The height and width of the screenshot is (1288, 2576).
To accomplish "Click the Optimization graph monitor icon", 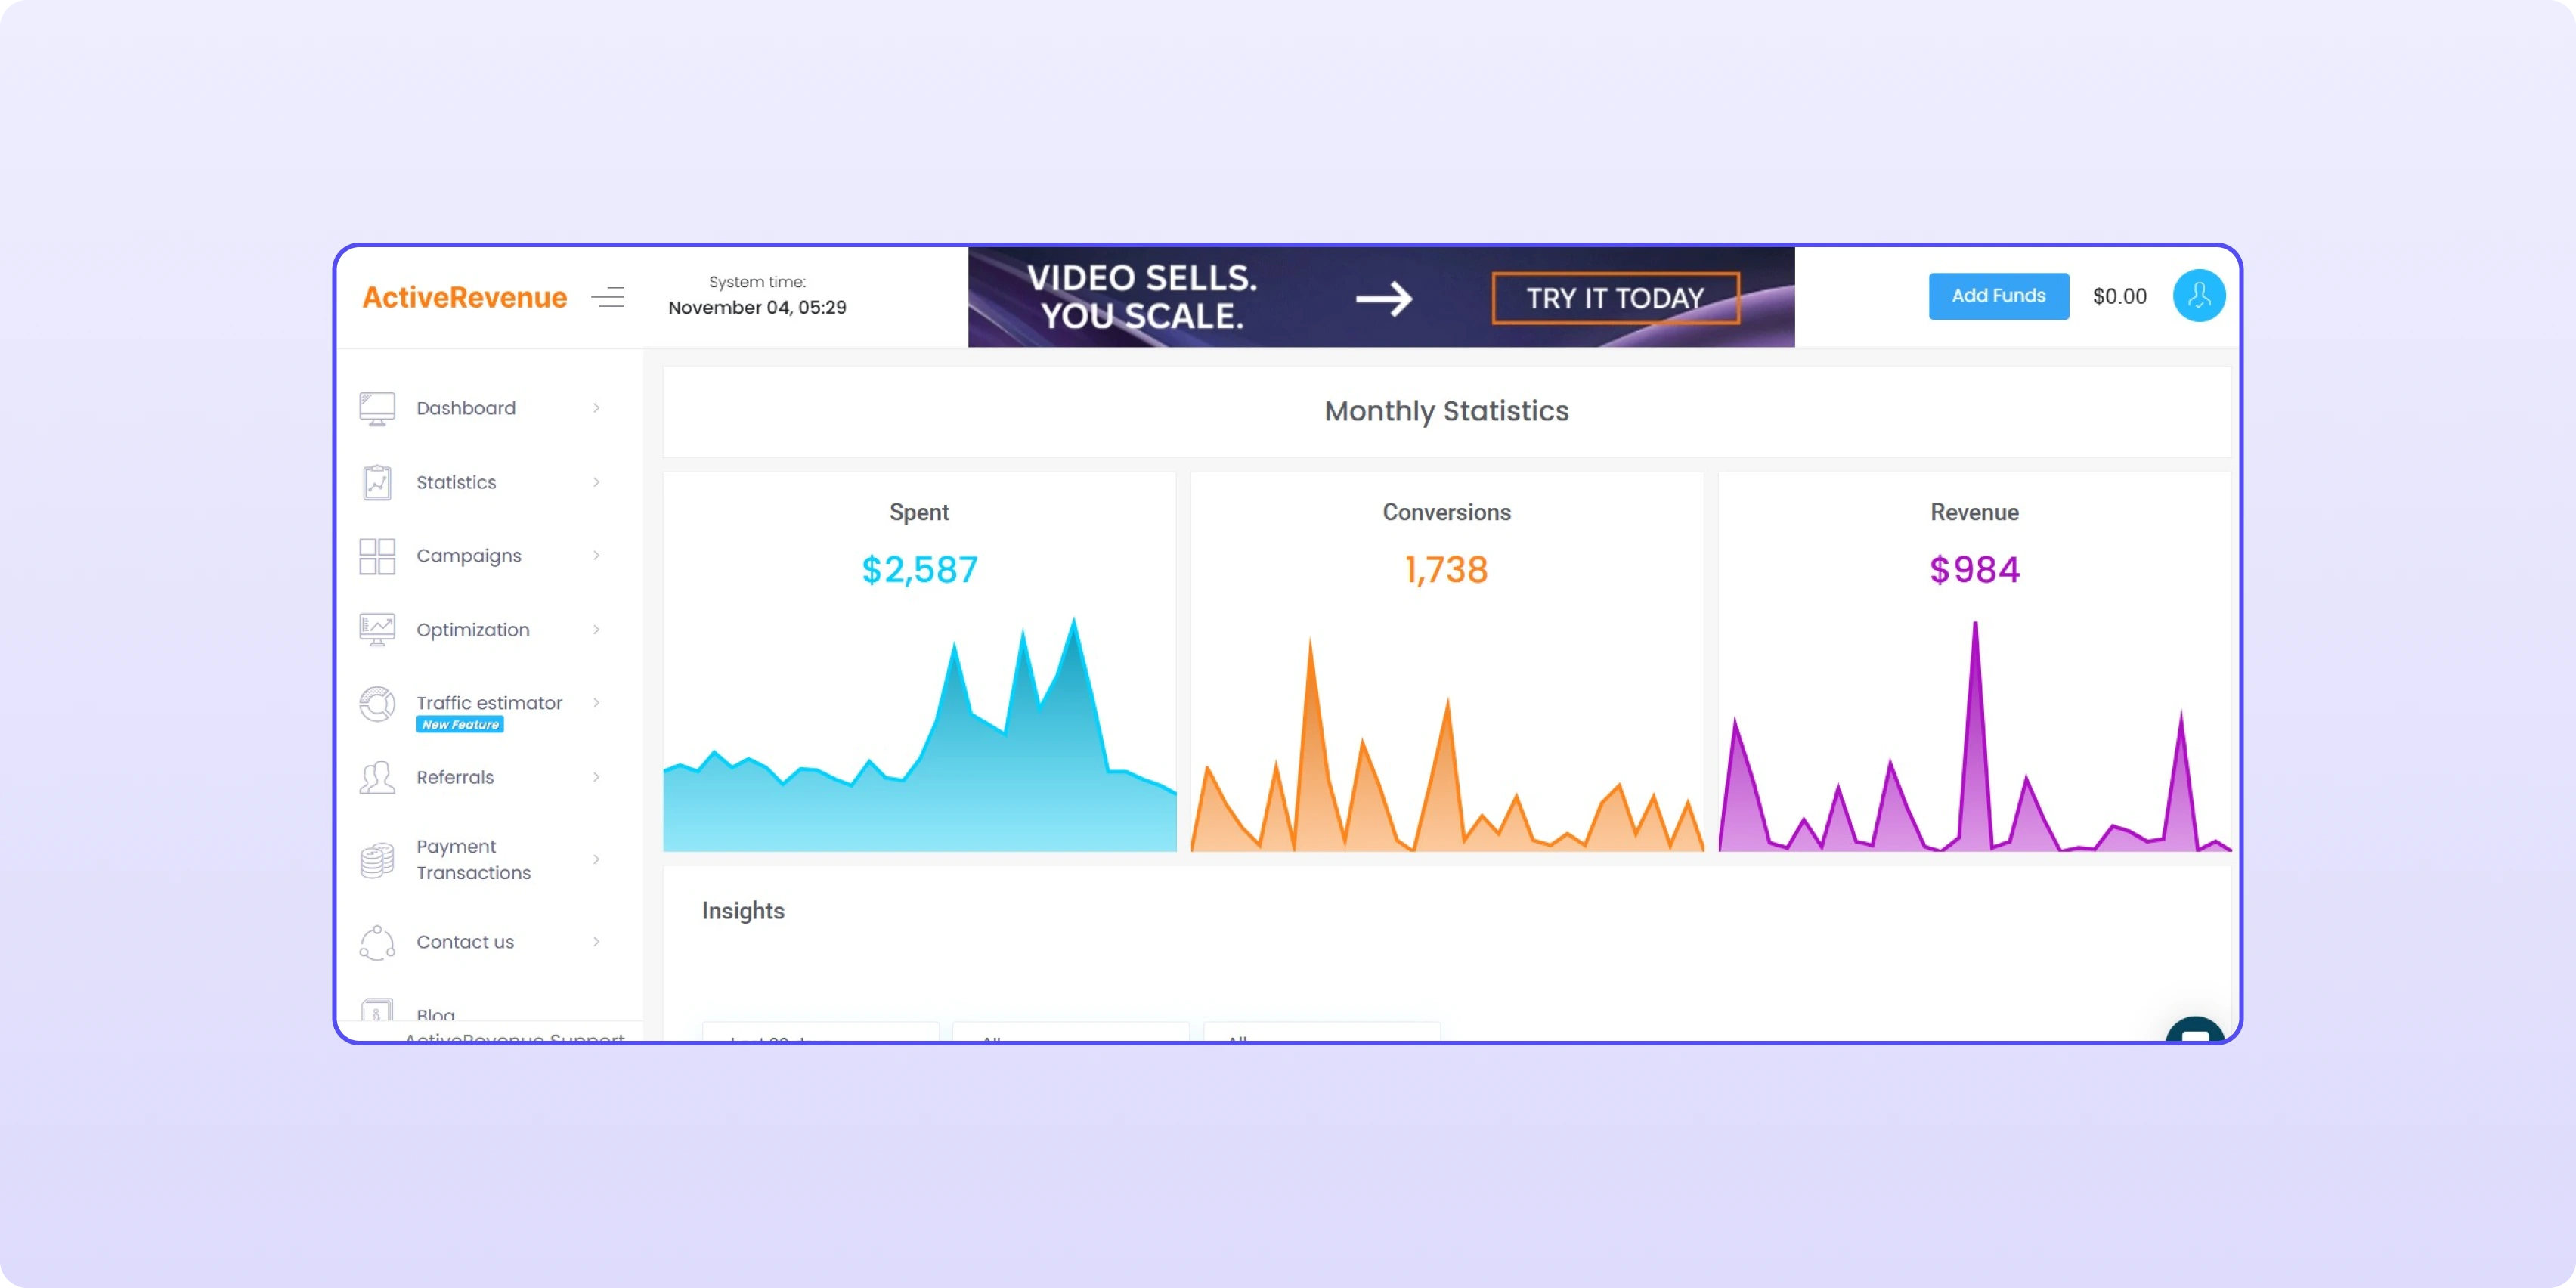I will (x=377, y=630).
